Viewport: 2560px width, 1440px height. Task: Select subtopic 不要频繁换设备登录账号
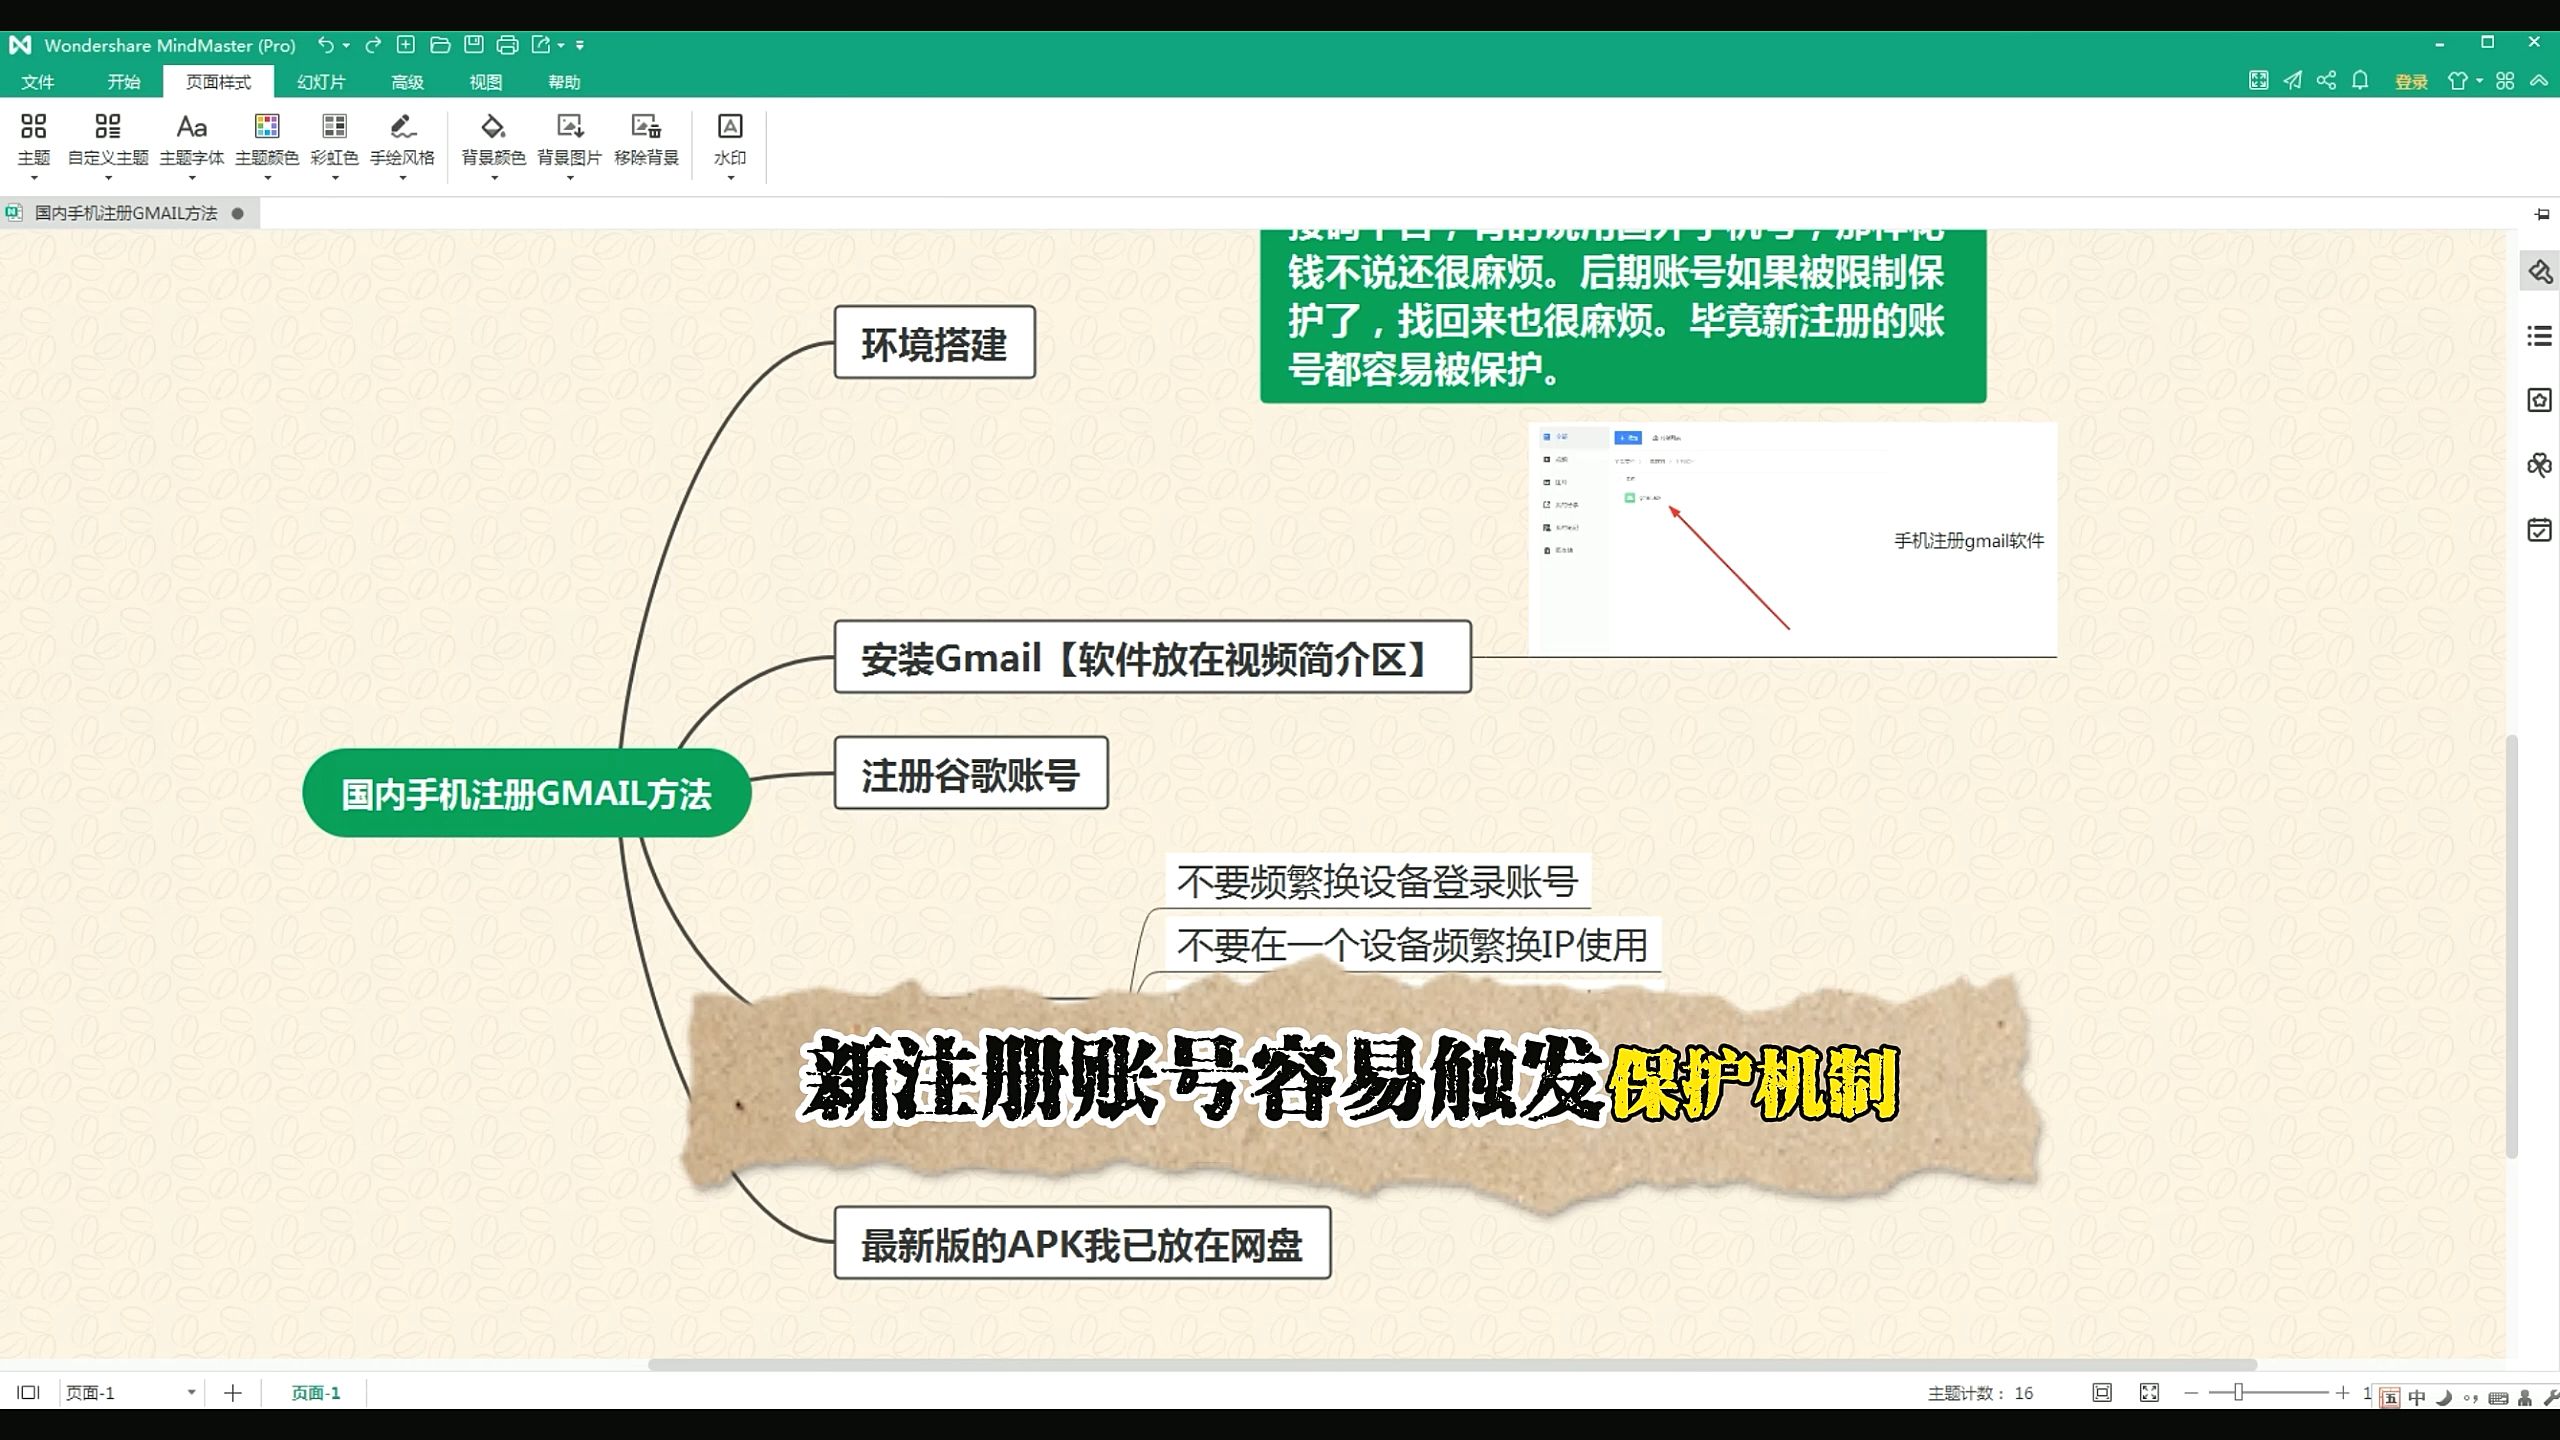pos(1378,881)
